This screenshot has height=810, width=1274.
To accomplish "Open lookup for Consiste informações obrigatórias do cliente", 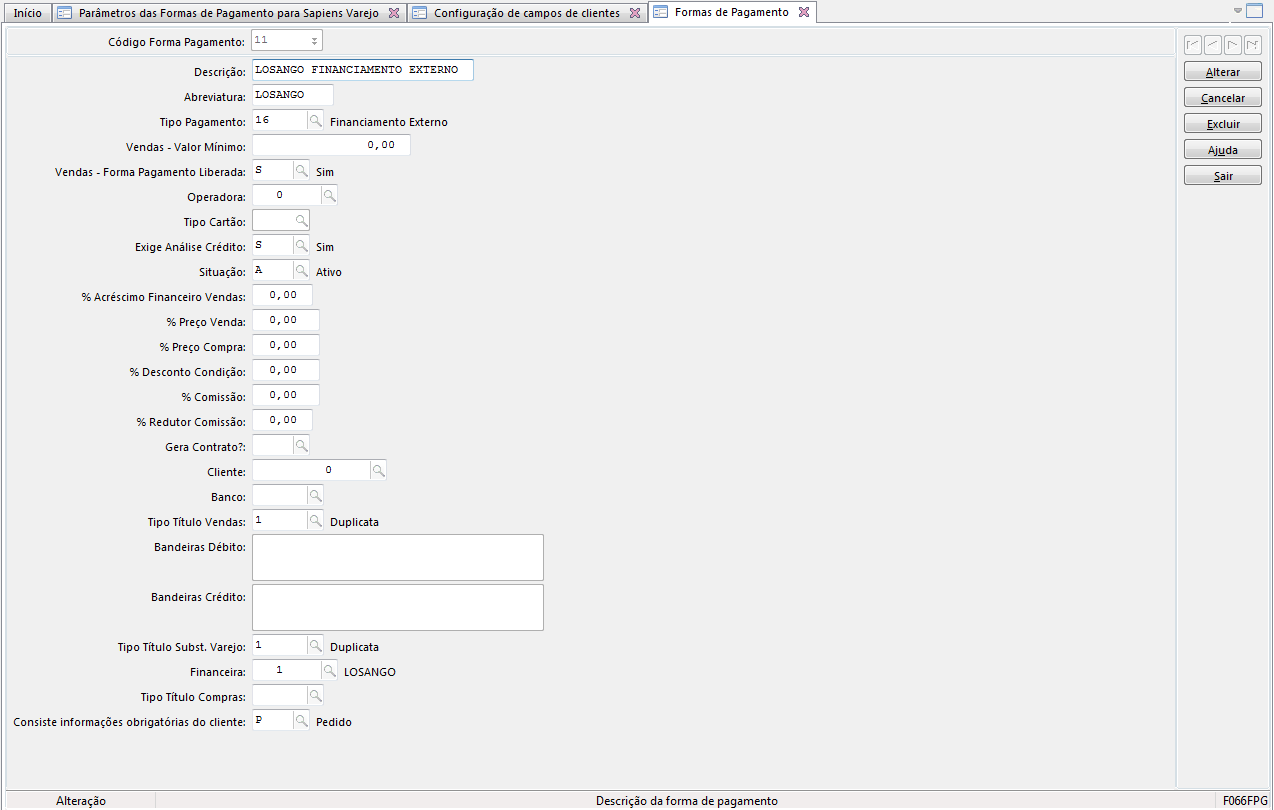I will click(301, 721).
